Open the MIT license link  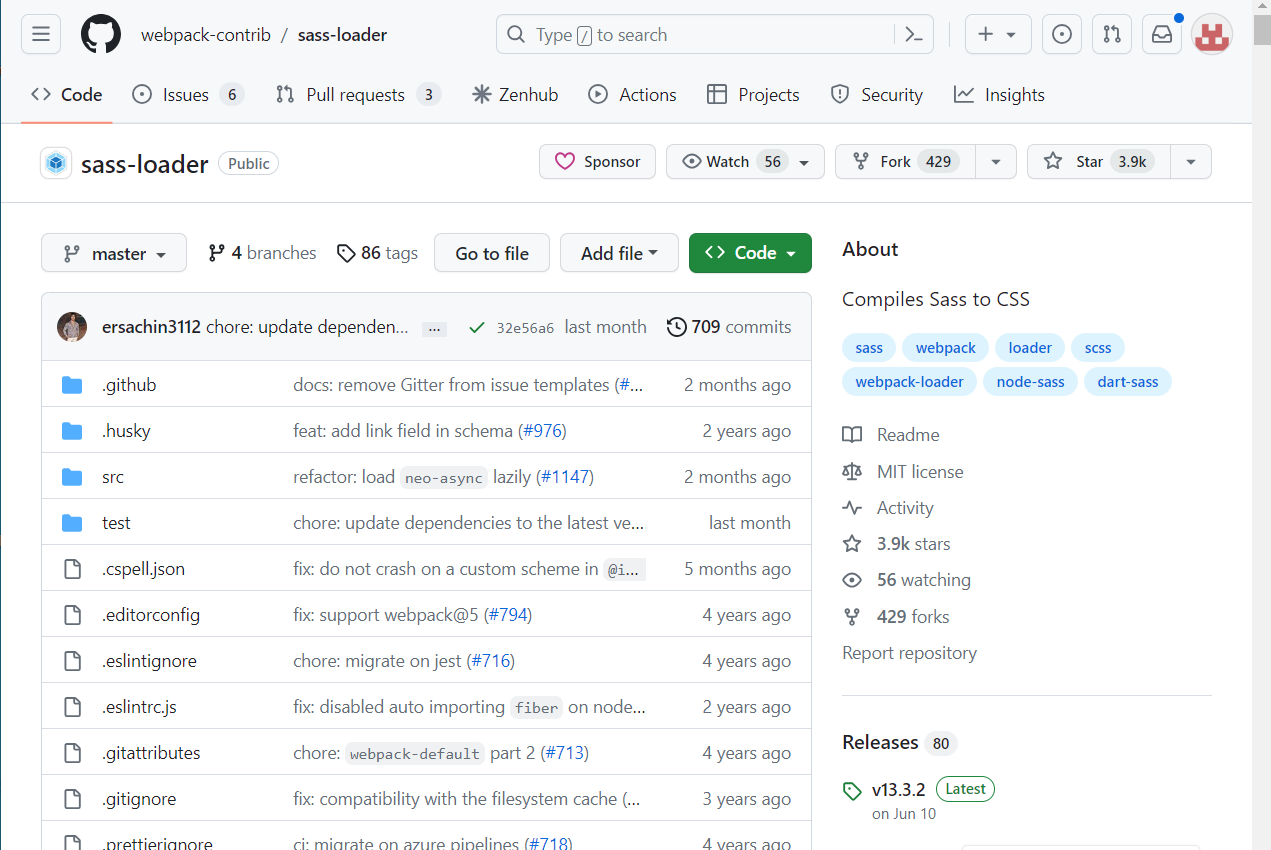(903, 471)
